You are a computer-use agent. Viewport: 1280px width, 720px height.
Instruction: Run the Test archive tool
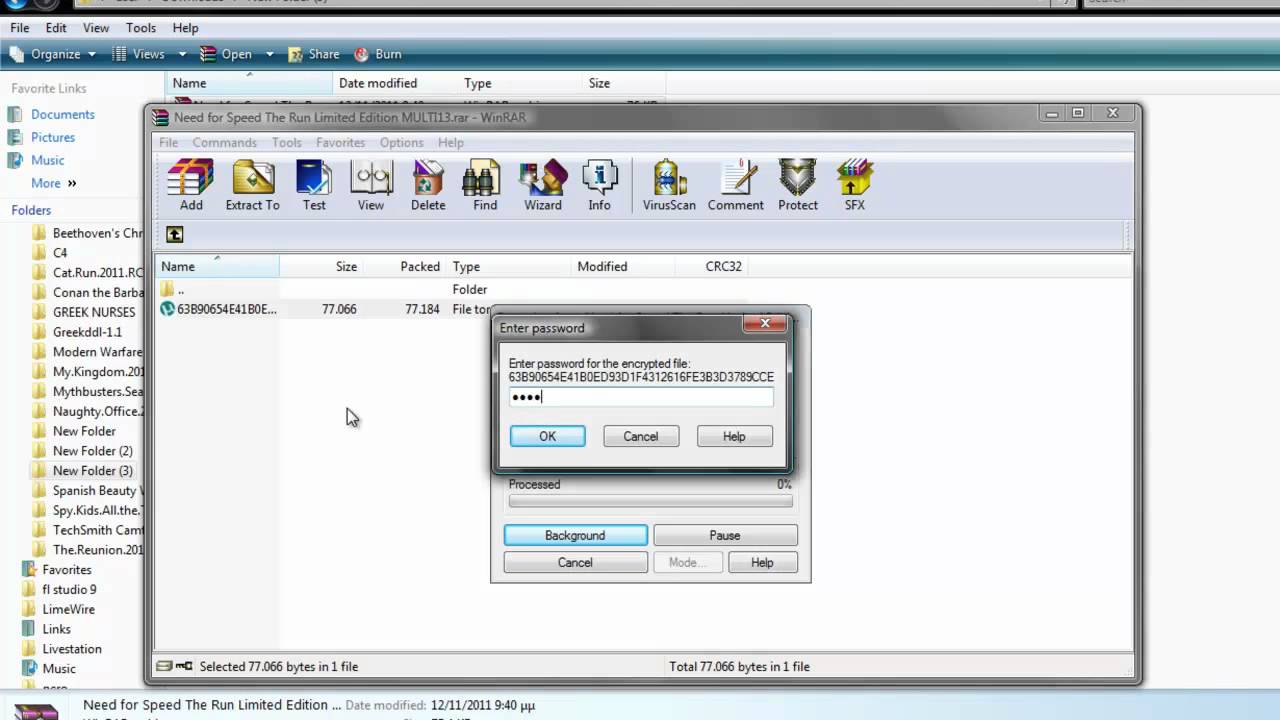314,186
